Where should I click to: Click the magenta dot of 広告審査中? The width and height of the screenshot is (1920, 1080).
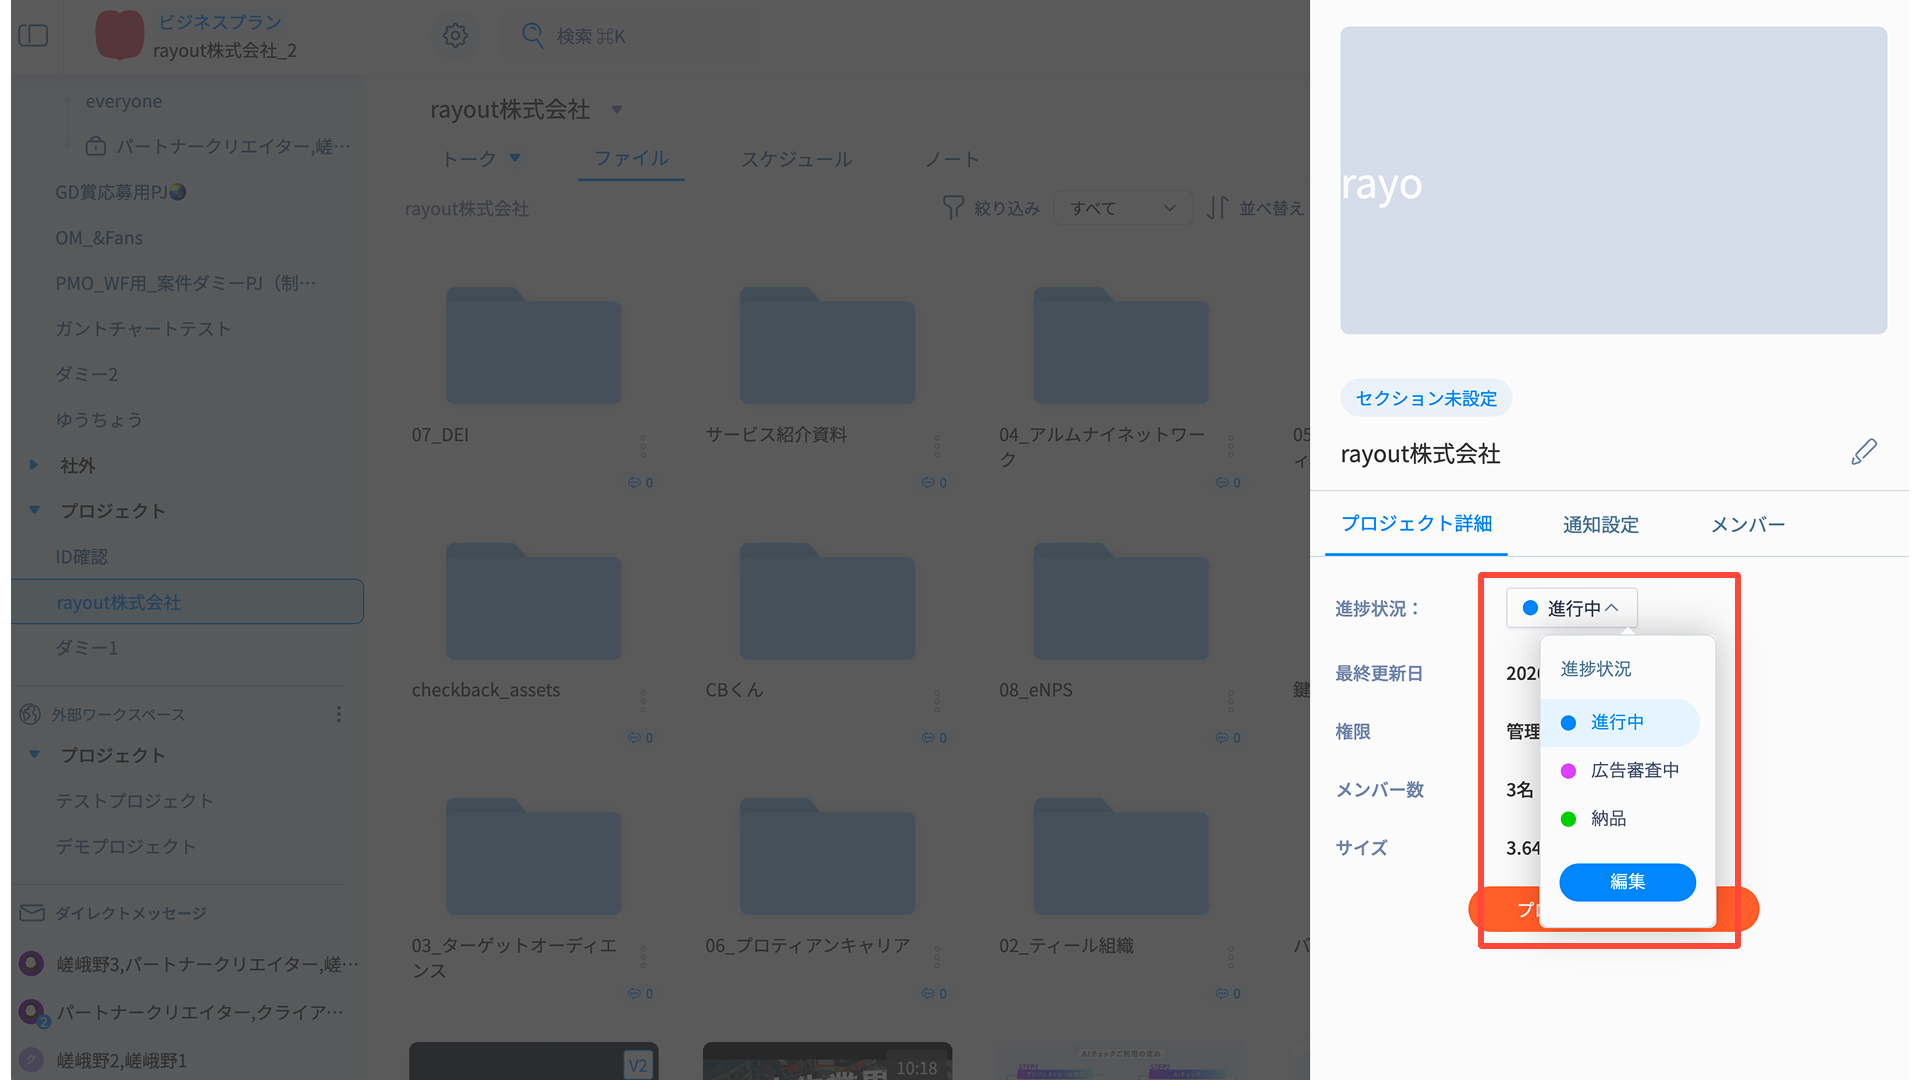pyautogui.click(x=1568, y=771)
